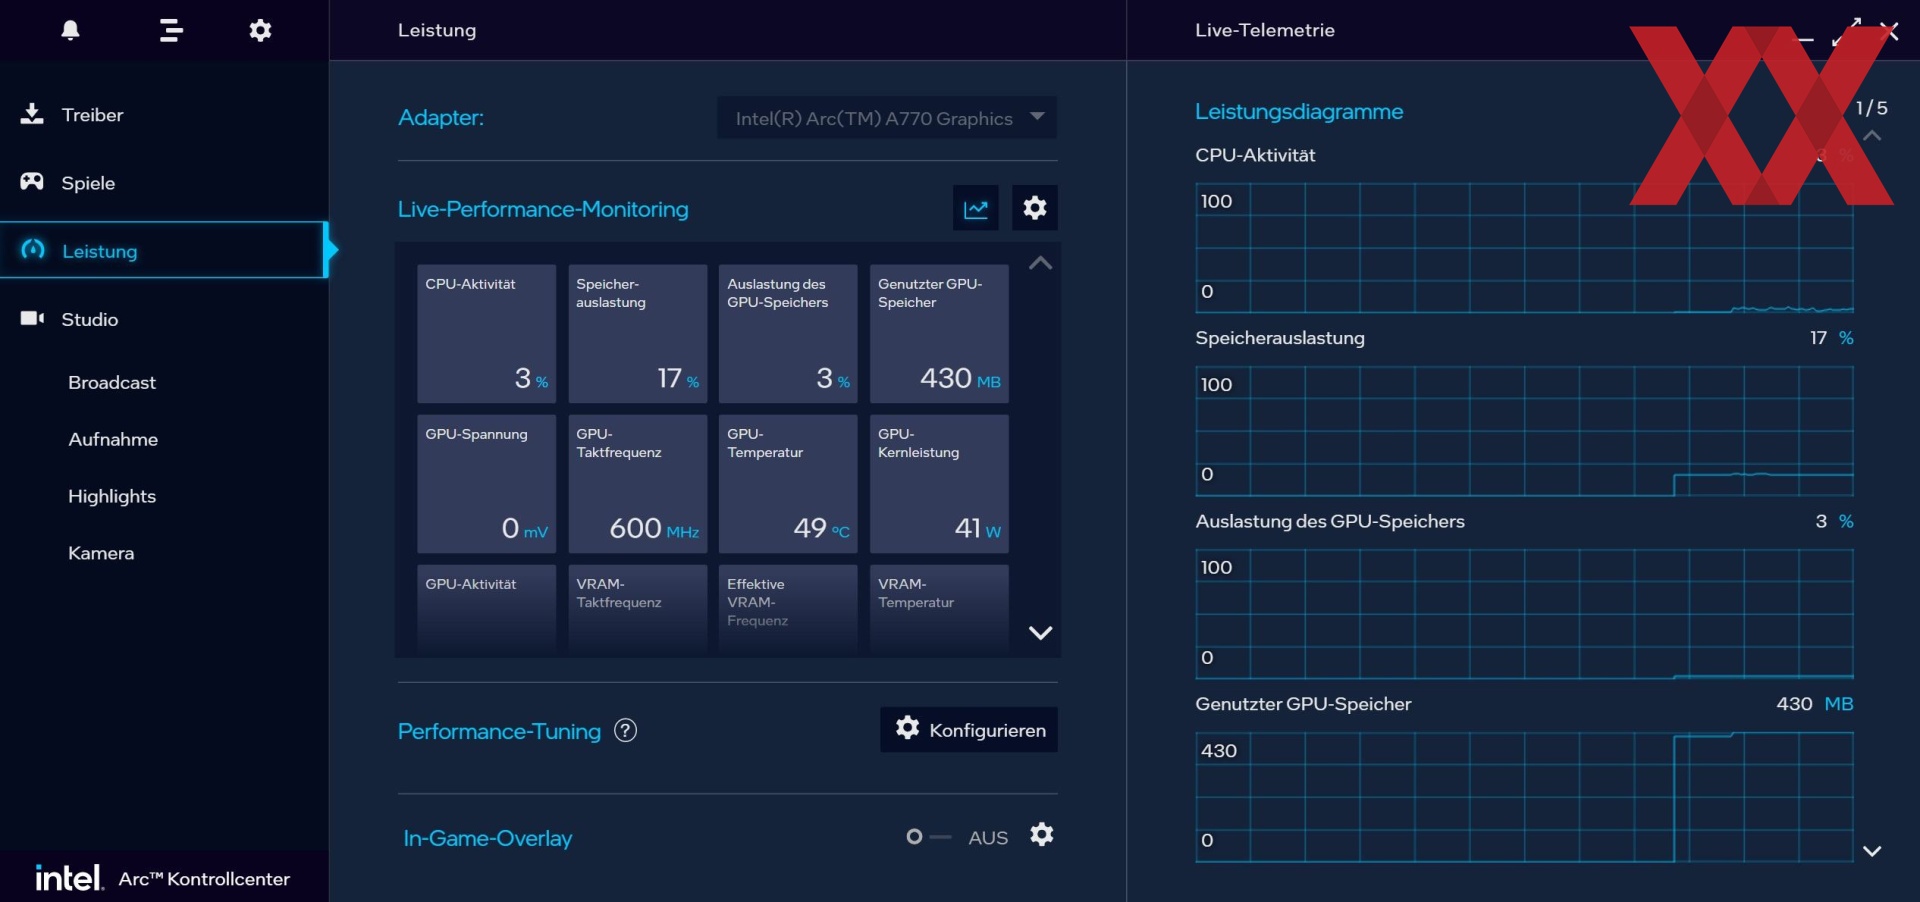This screenshot has height=902, width=1920.
Task: Click the Treiber download icon
Action: [x=32, y=114]
